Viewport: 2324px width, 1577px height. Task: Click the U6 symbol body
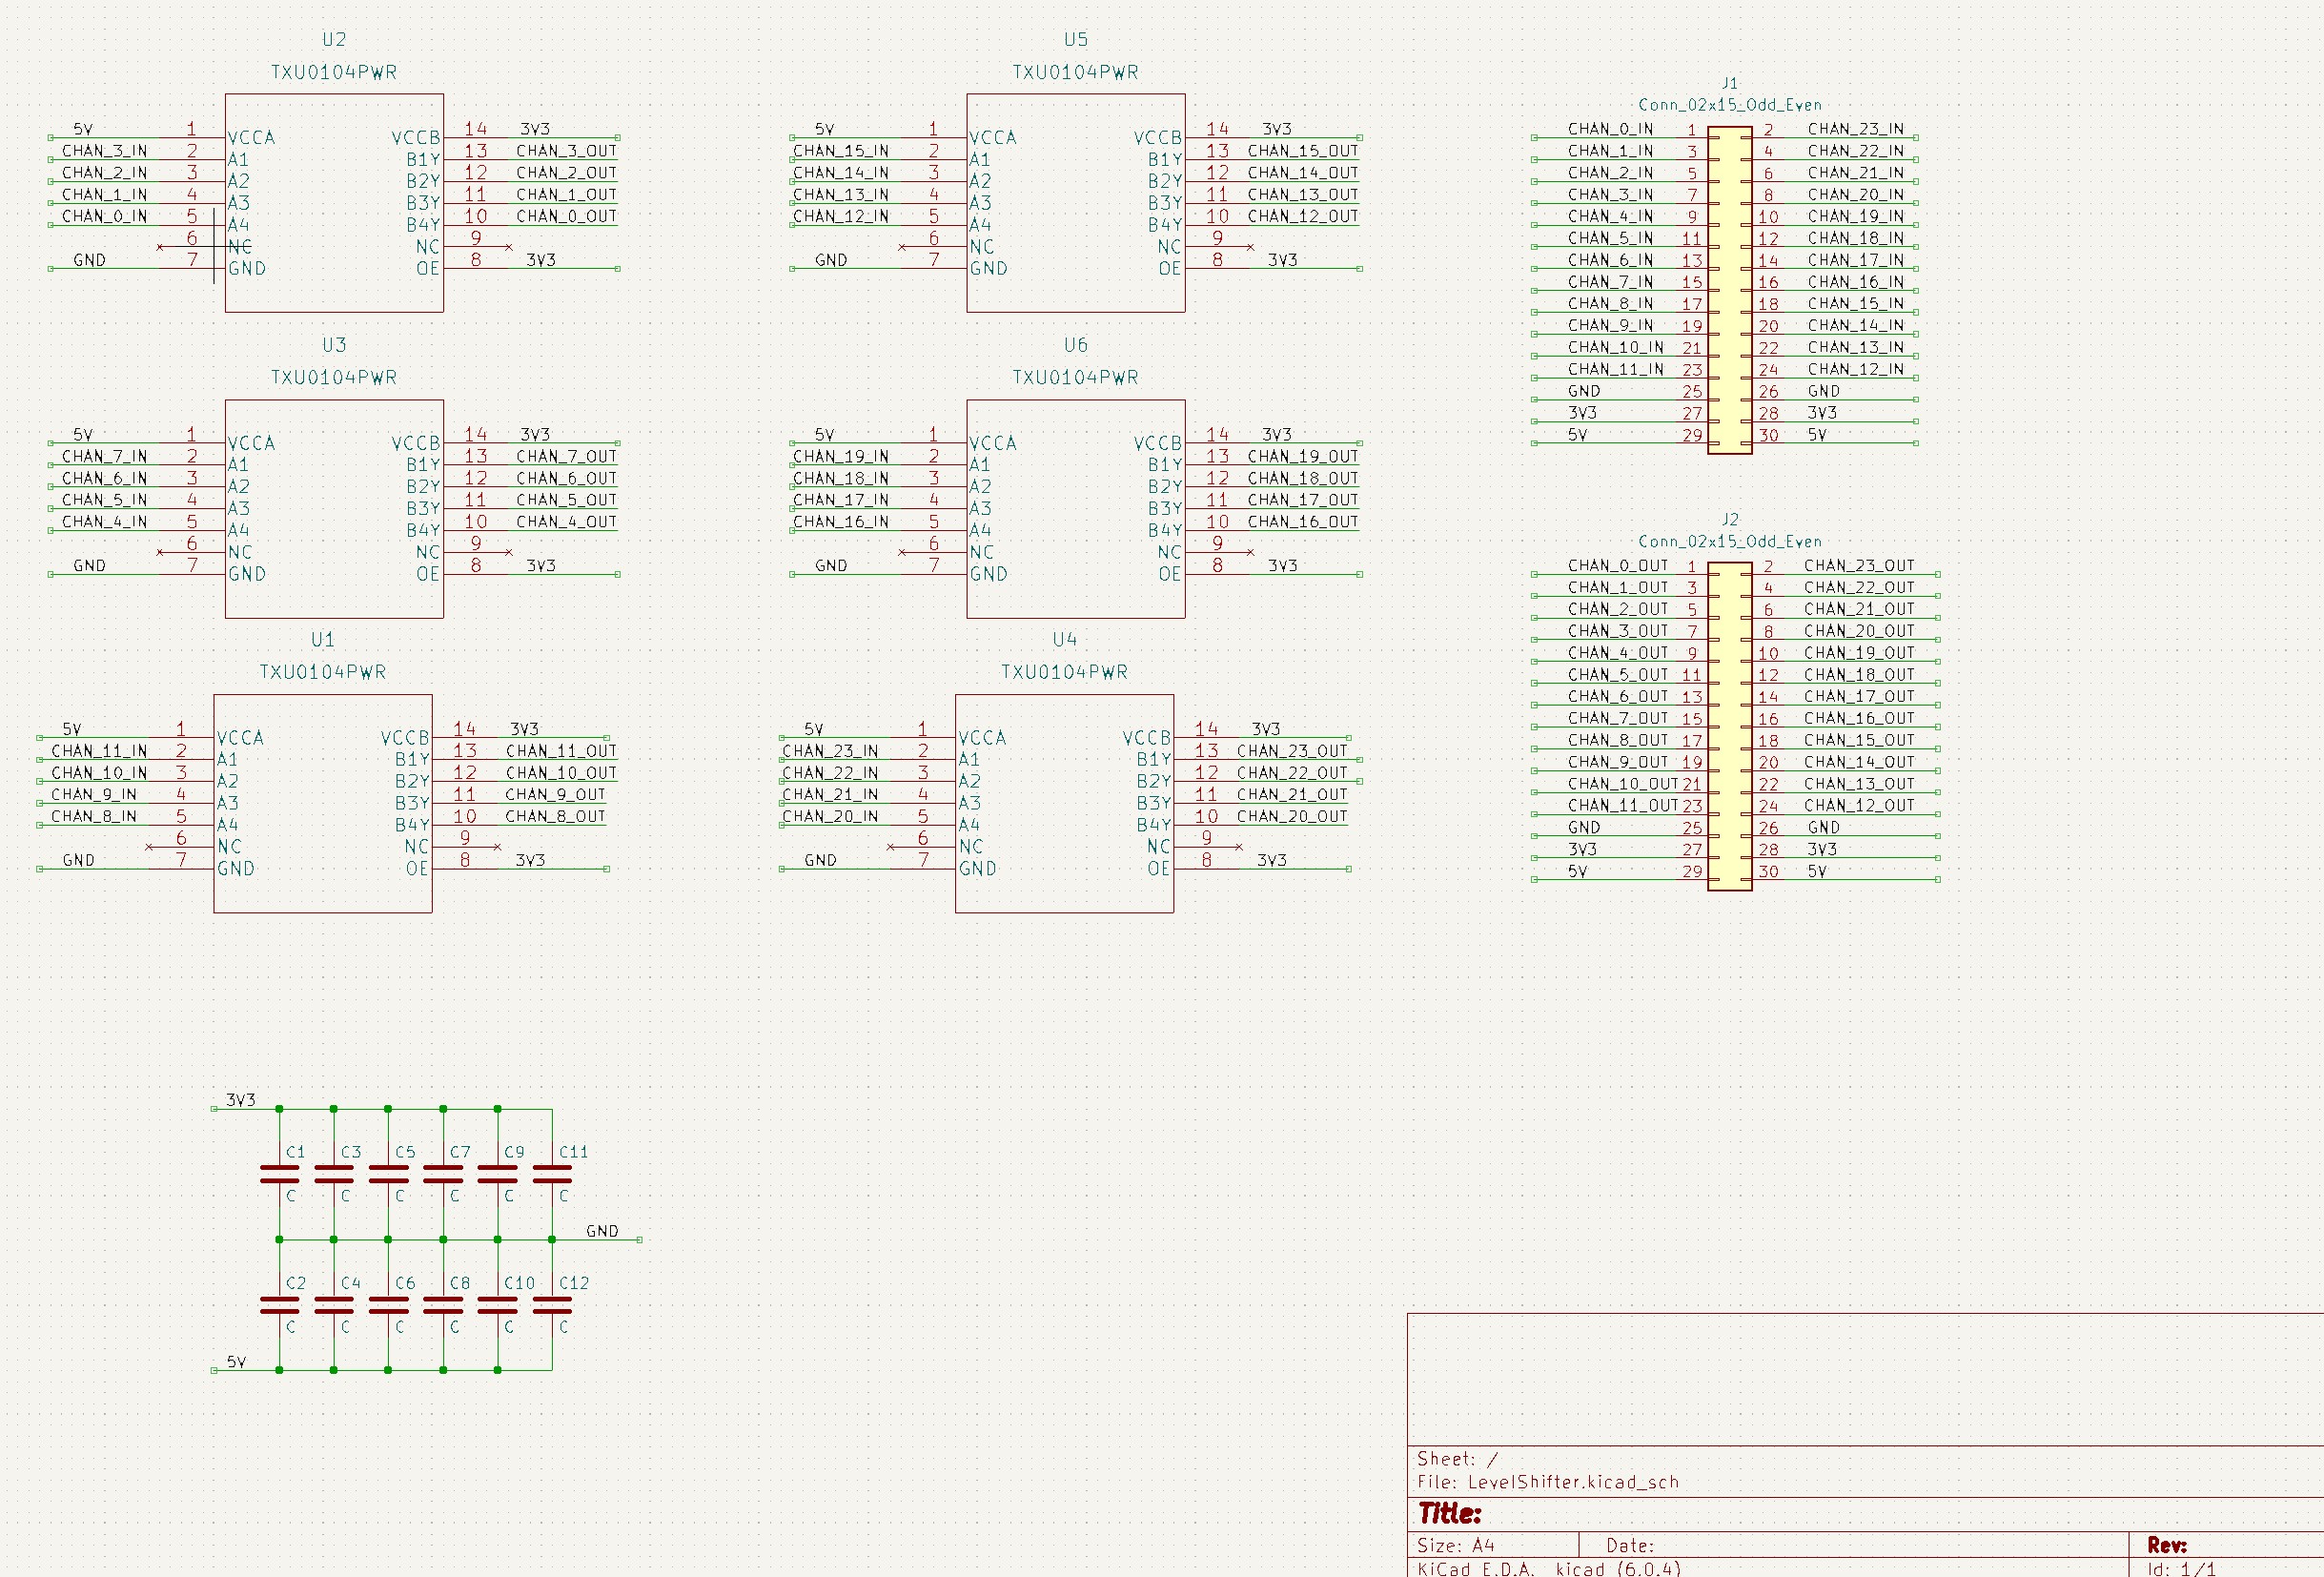click(1075, 510)
